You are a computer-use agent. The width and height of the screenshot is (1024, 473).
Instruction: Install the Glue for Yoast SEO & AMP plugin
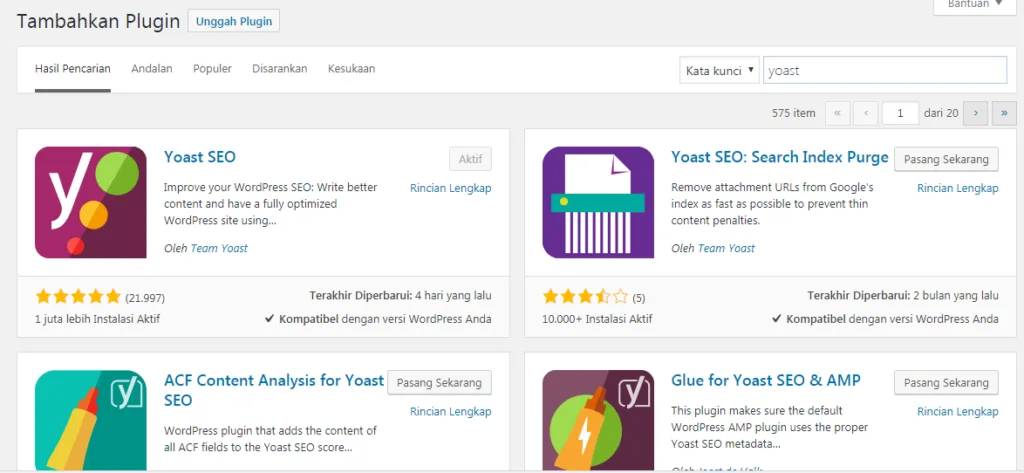[946, 383]
